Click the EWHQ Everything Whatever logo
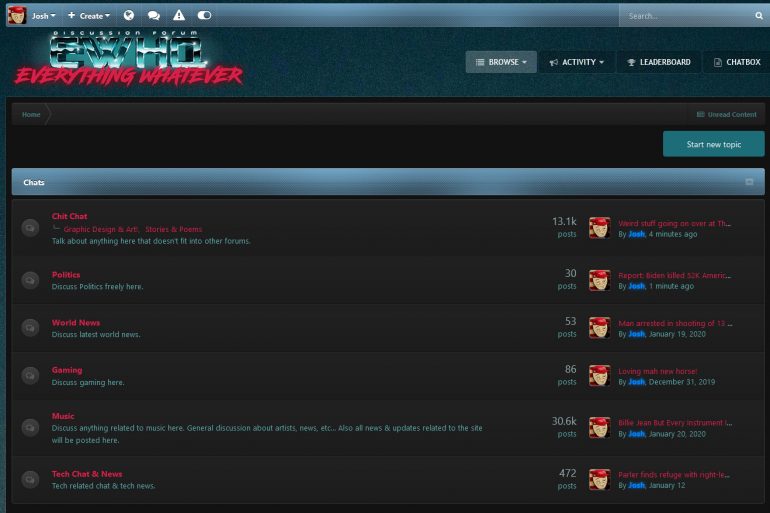This screenshot has width=770, height=513. tap(128, 59)
